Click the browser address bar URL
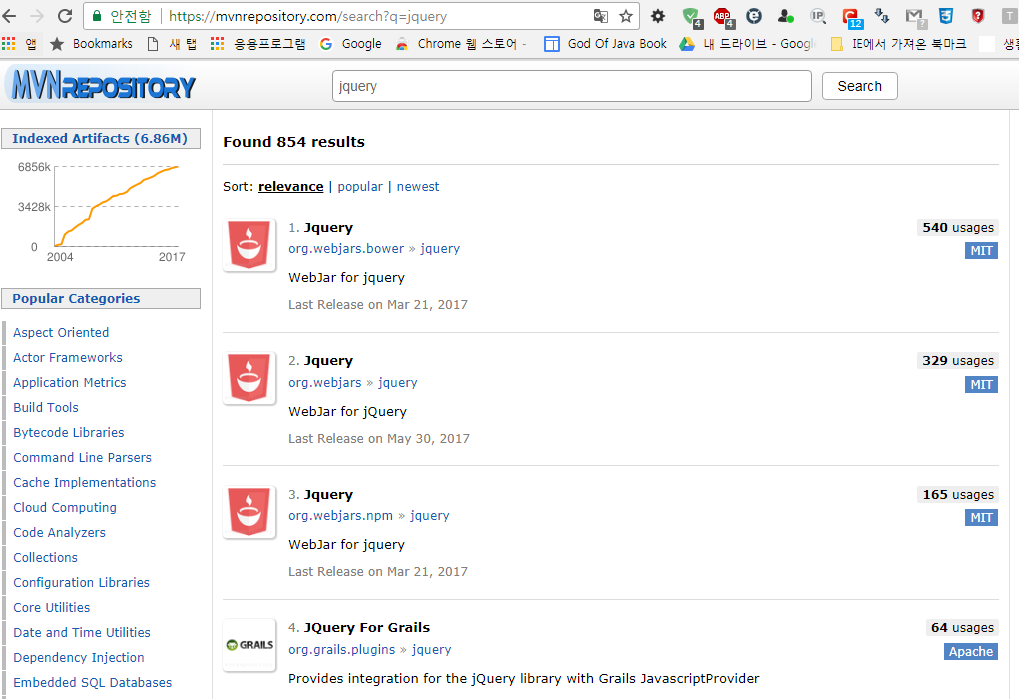This screenshot has width=1019, height=699. pos(308,16)
